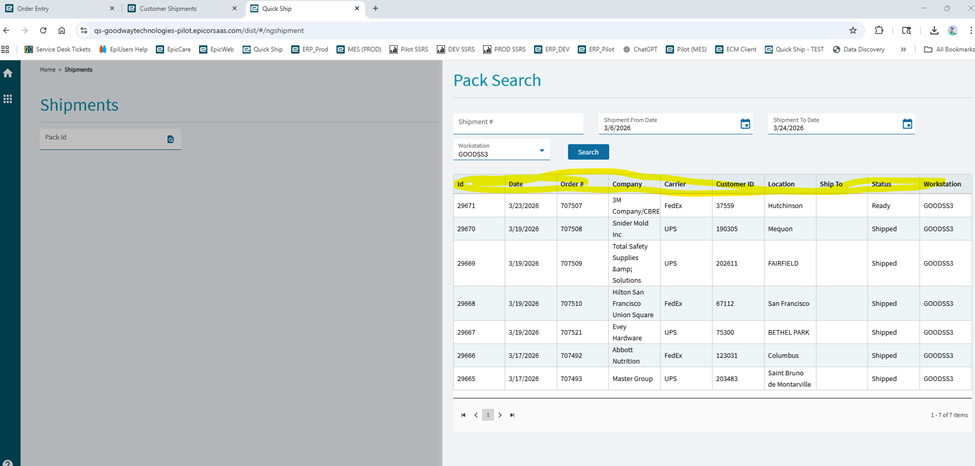Click the Home breadcrumb link

pyautogui.click(x=47, y=70)
